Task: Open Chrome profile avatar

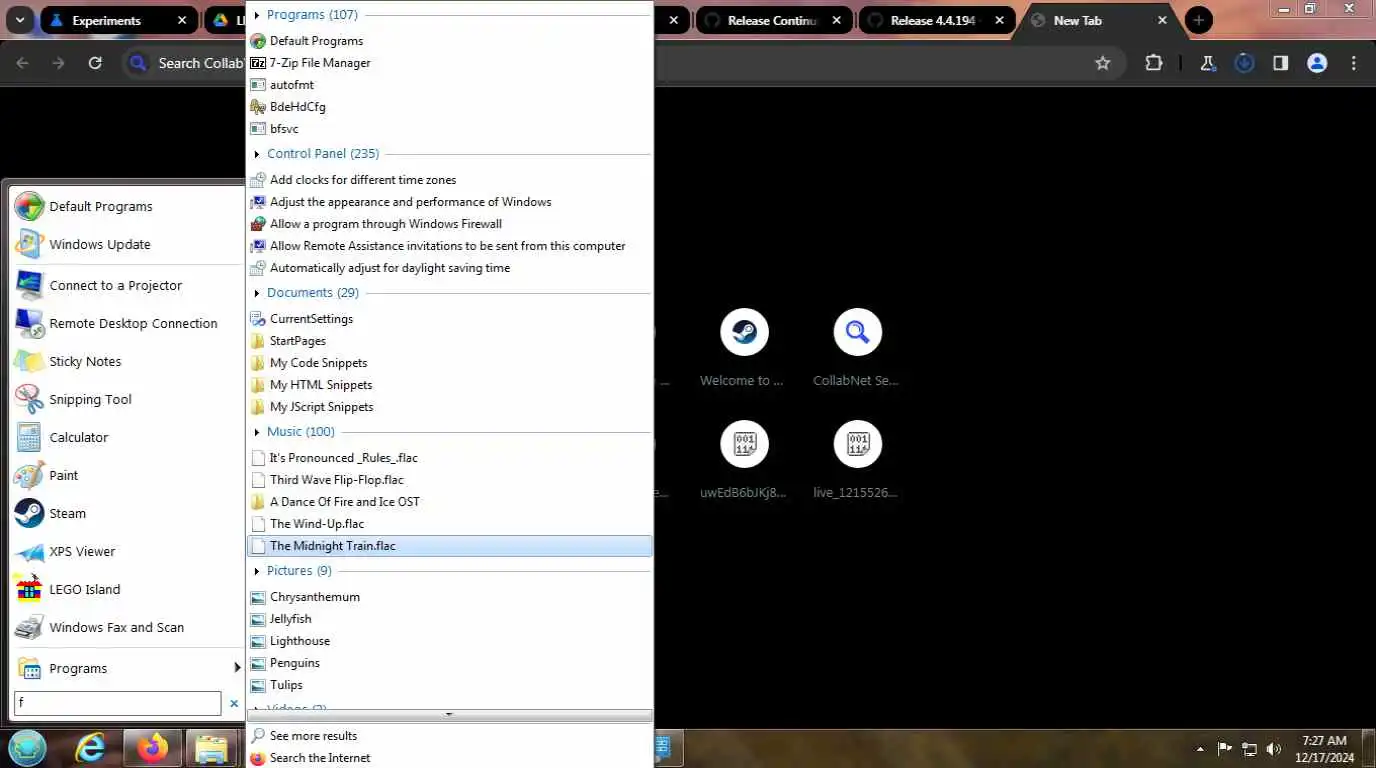Action: [1317, 63]
